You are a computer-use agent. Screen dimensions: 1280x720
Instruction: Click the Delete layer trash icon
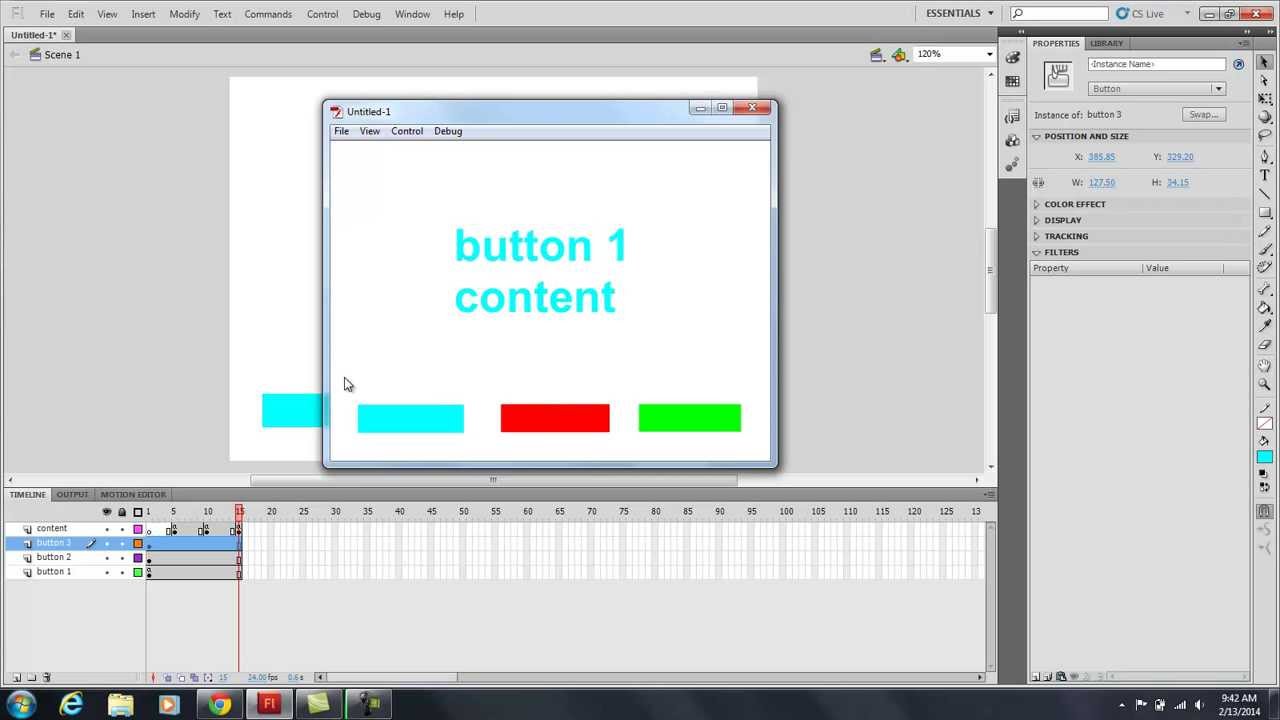[46, 678]
